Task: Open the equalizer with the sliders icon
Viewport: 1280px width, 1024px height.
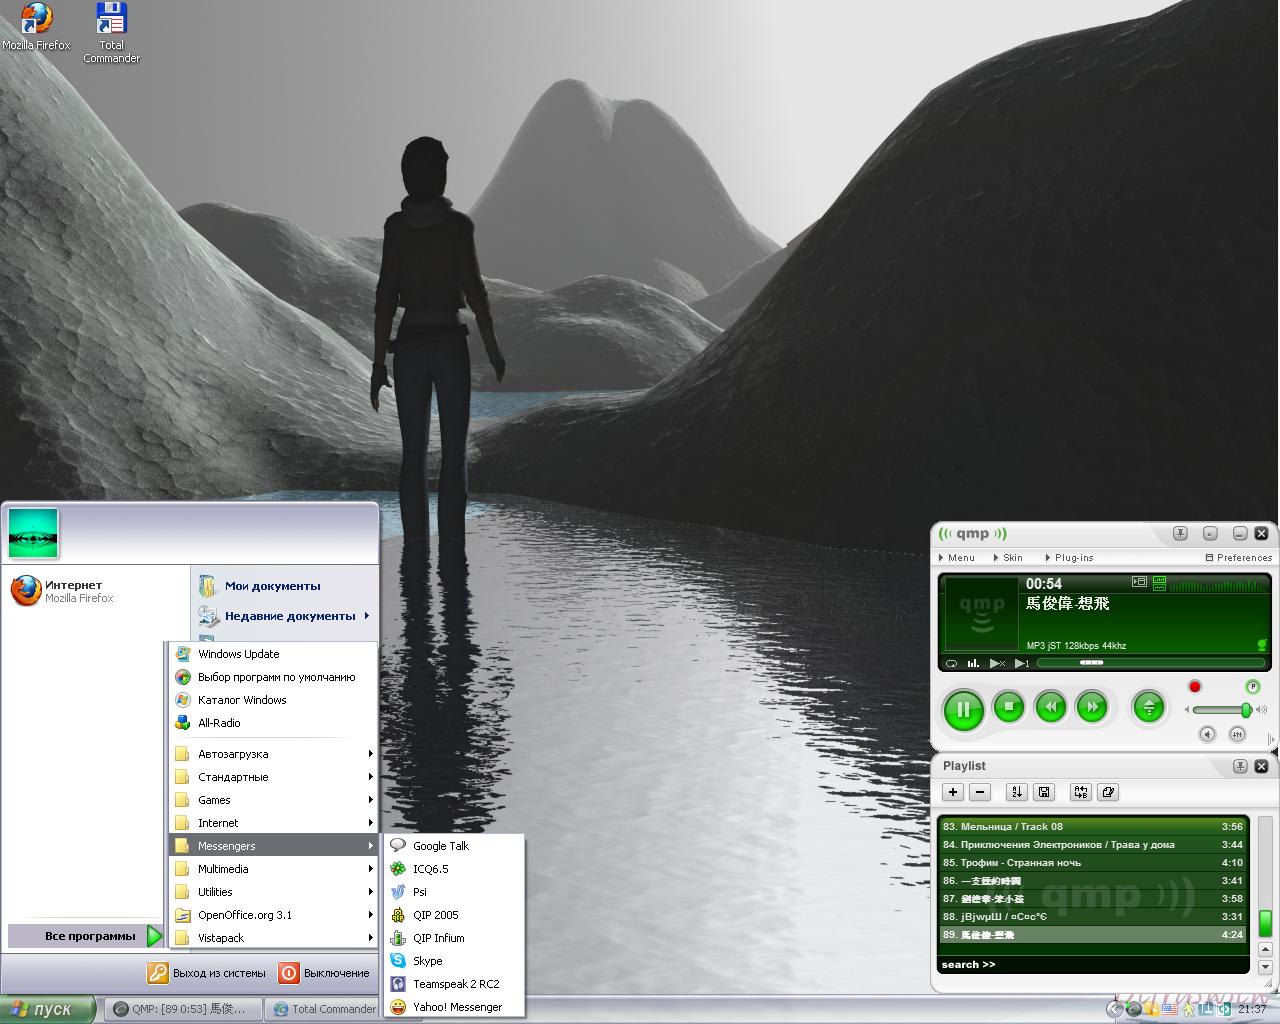Action: coord(1237,734)
